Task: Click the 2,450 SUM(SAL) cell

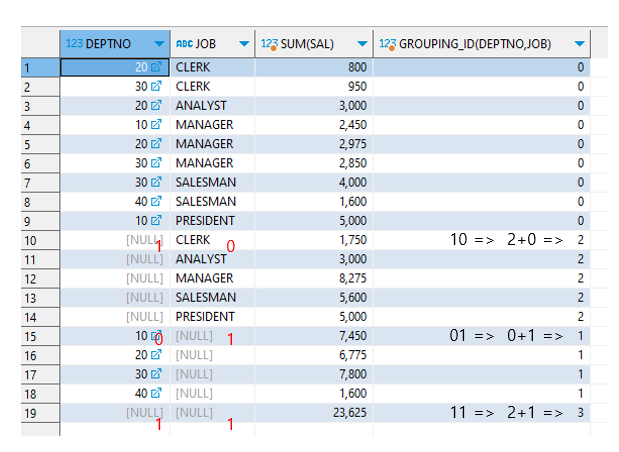Action: (x=314, y=125)
